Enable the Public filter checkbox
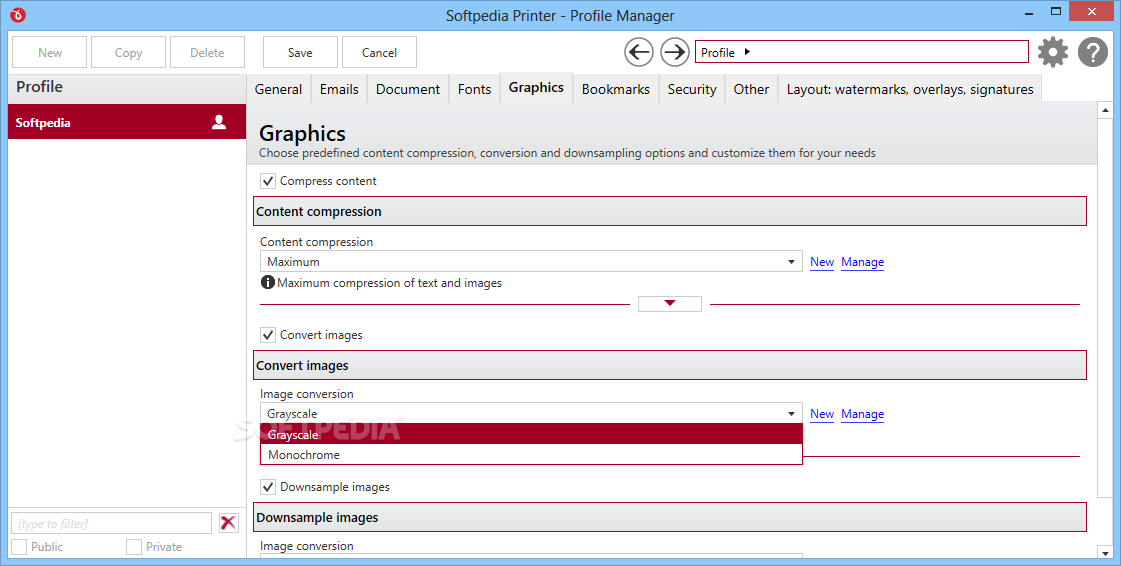 pos(19,547)
